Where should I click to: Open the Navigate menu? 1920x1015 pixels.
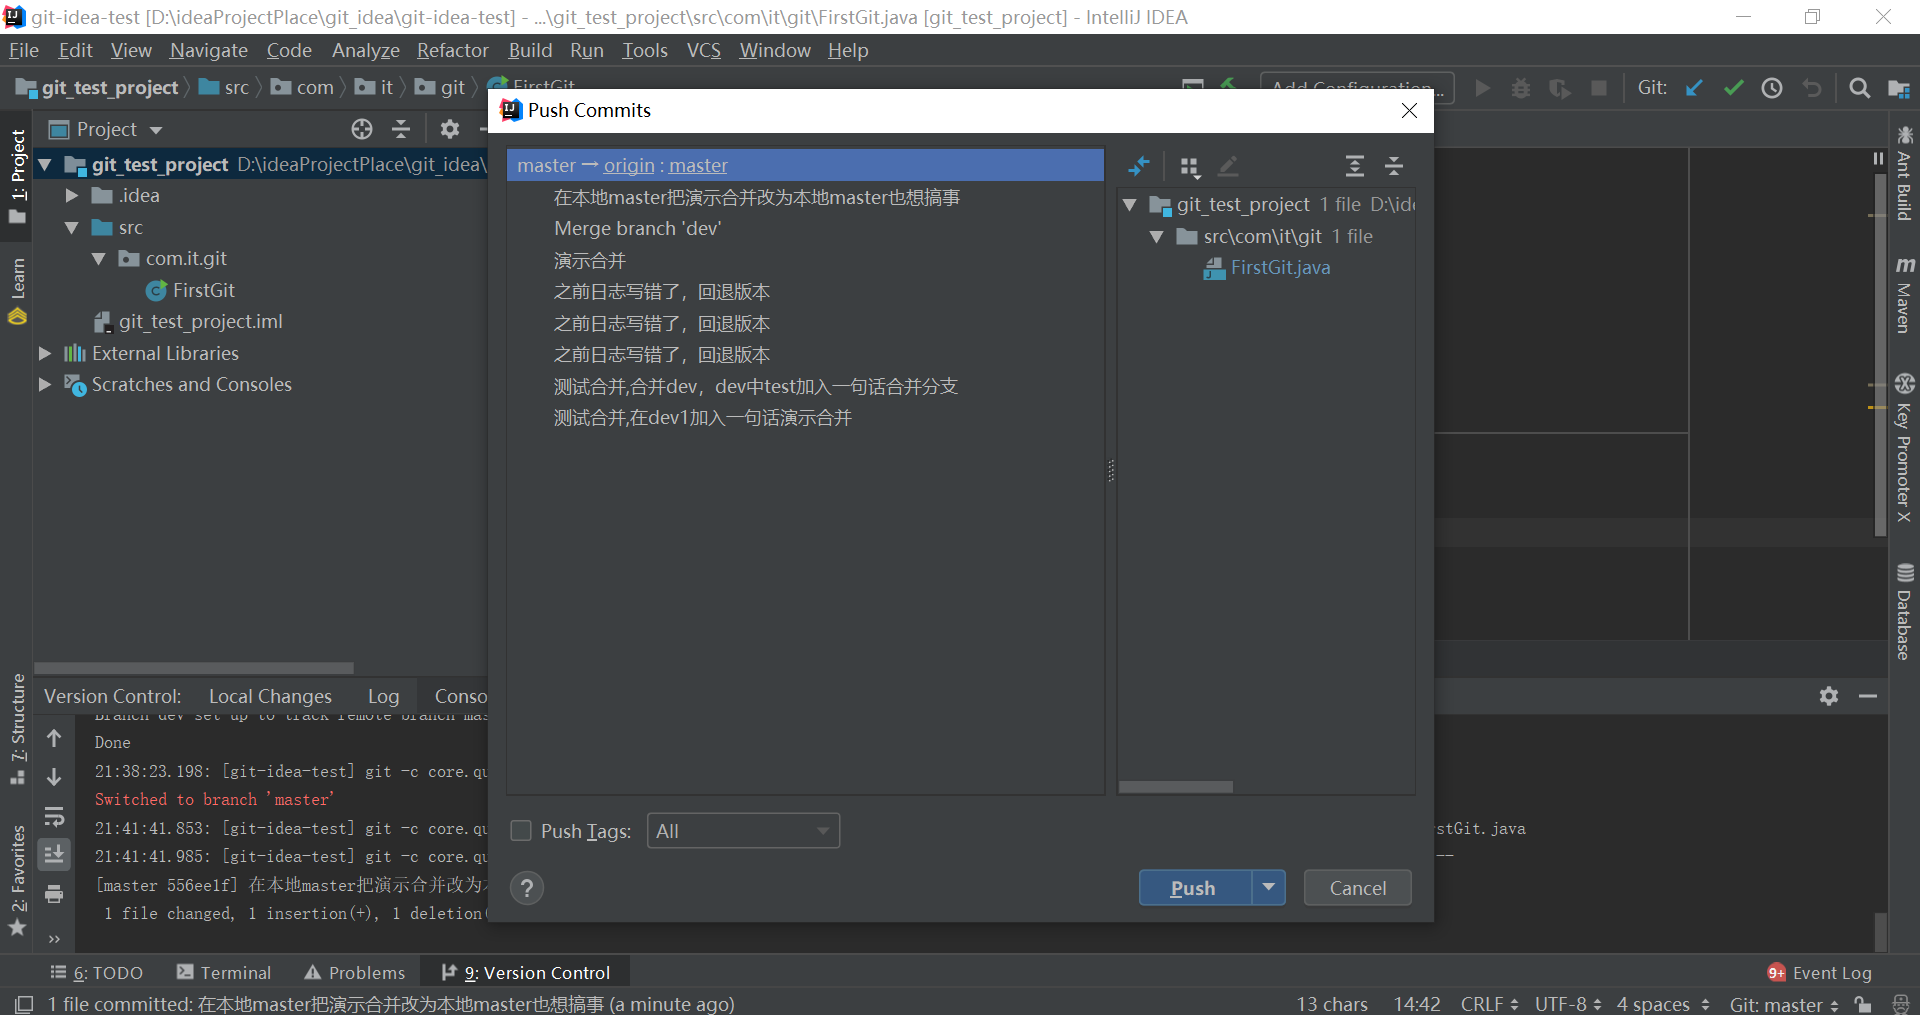pyautogui.click(x=209, y=50)
